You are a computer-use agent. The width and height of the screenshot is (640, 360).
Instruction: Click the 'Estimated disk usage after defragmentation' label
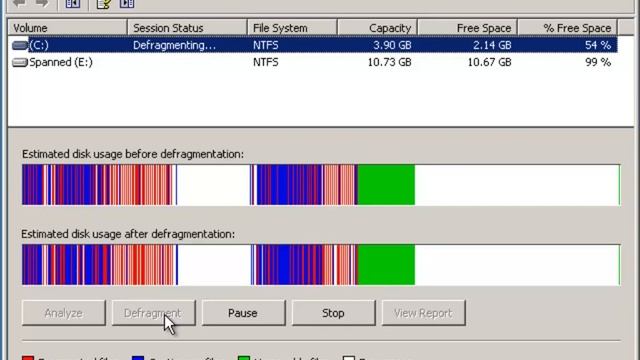(x=128, y=234)
